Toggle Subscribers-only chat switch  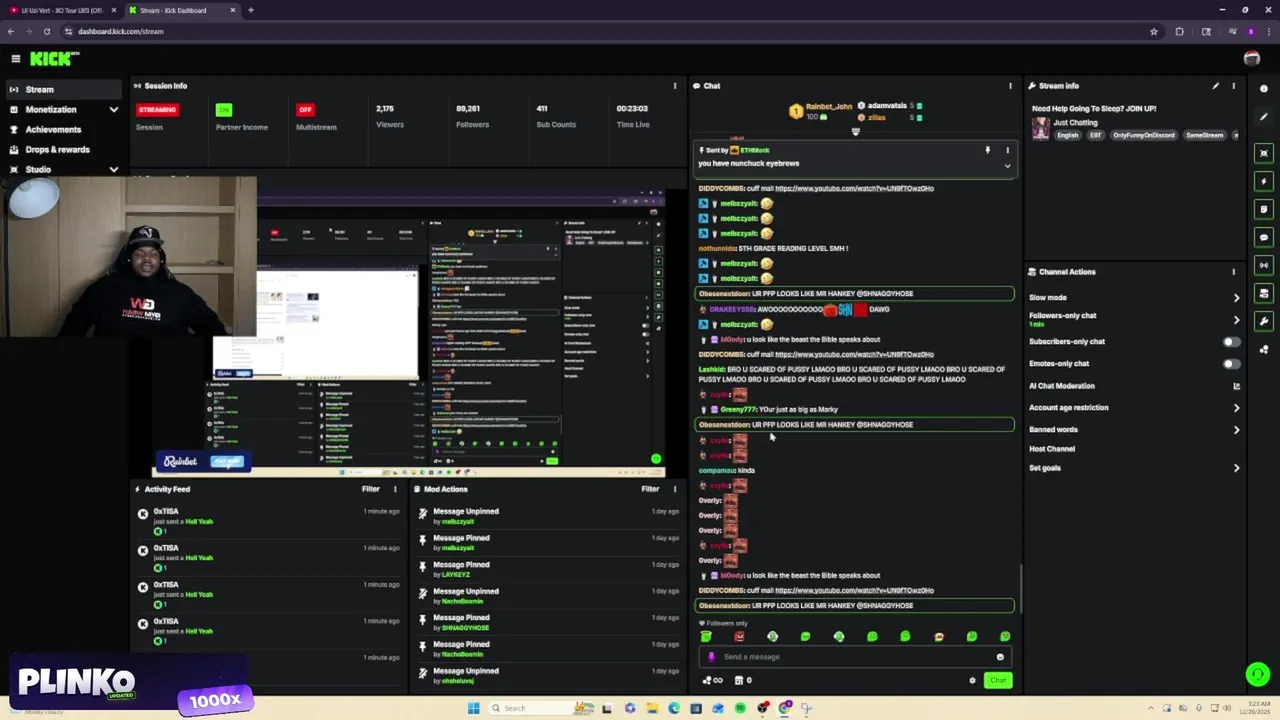pyautogui.click(x=1232, y=342)
